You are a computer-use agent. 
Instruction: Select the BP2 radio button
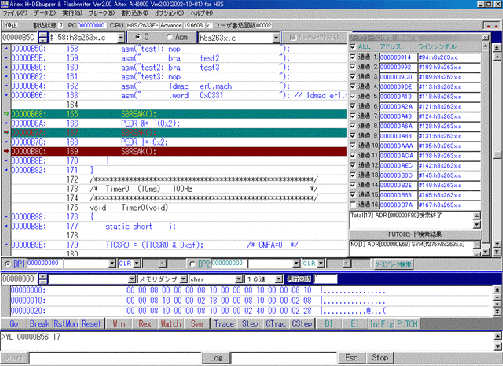[x=192, y=264]
